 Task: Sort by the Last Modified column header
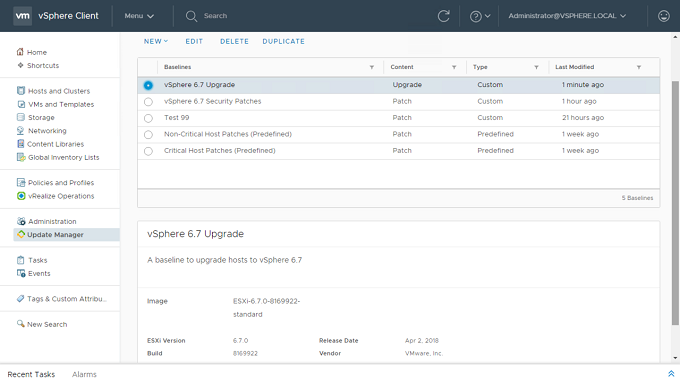[575, 67]
